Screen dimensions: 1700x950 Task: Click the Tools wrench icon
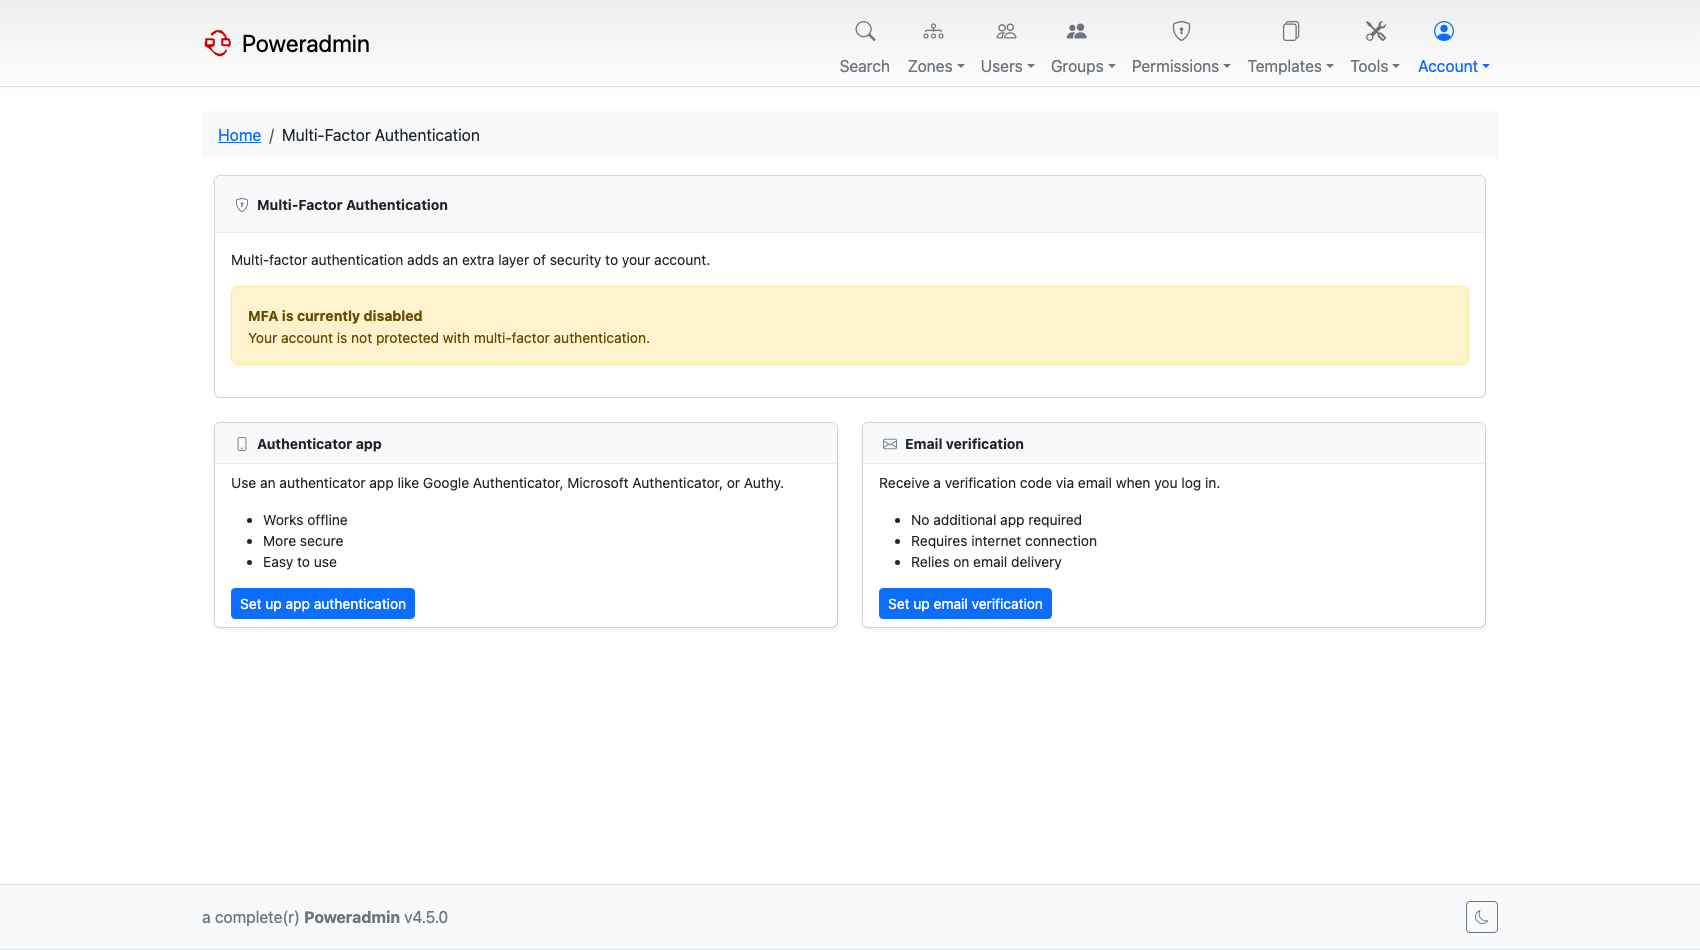pyautogui.click(x=1376, y=31)
